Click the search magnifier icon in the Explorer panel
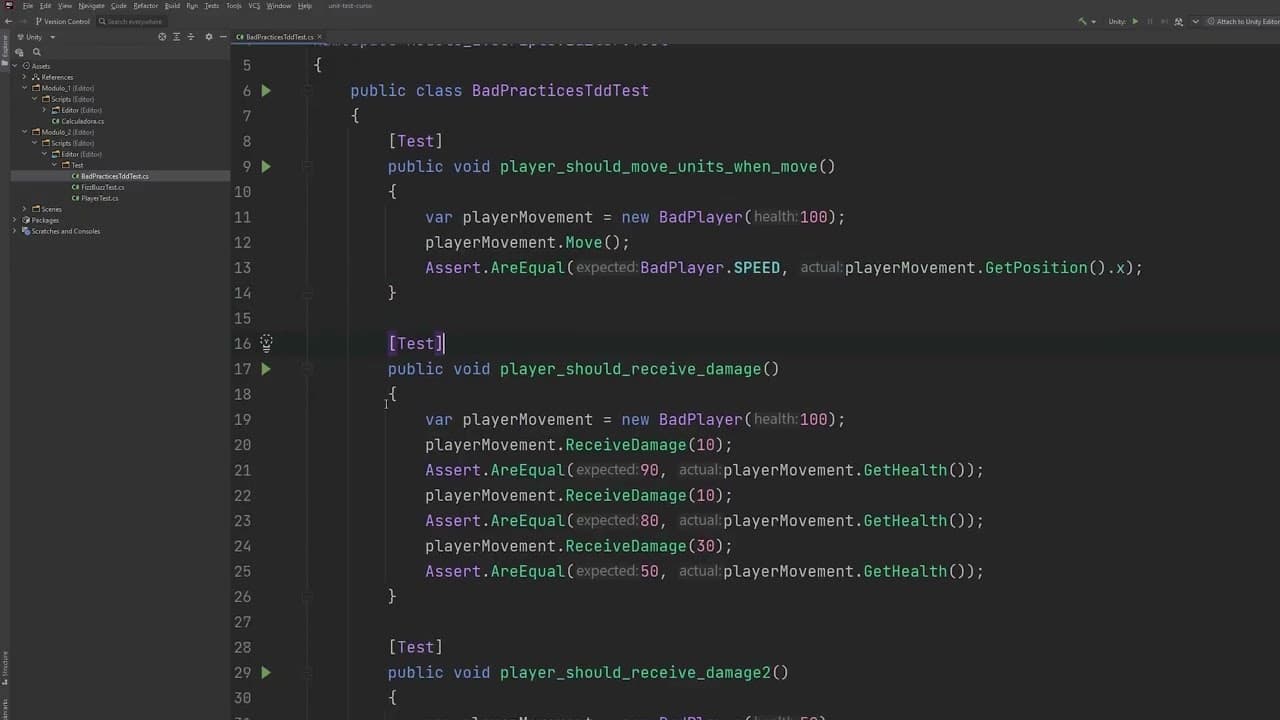Screen dimensions: 1280x720 (x=37, y=52)
